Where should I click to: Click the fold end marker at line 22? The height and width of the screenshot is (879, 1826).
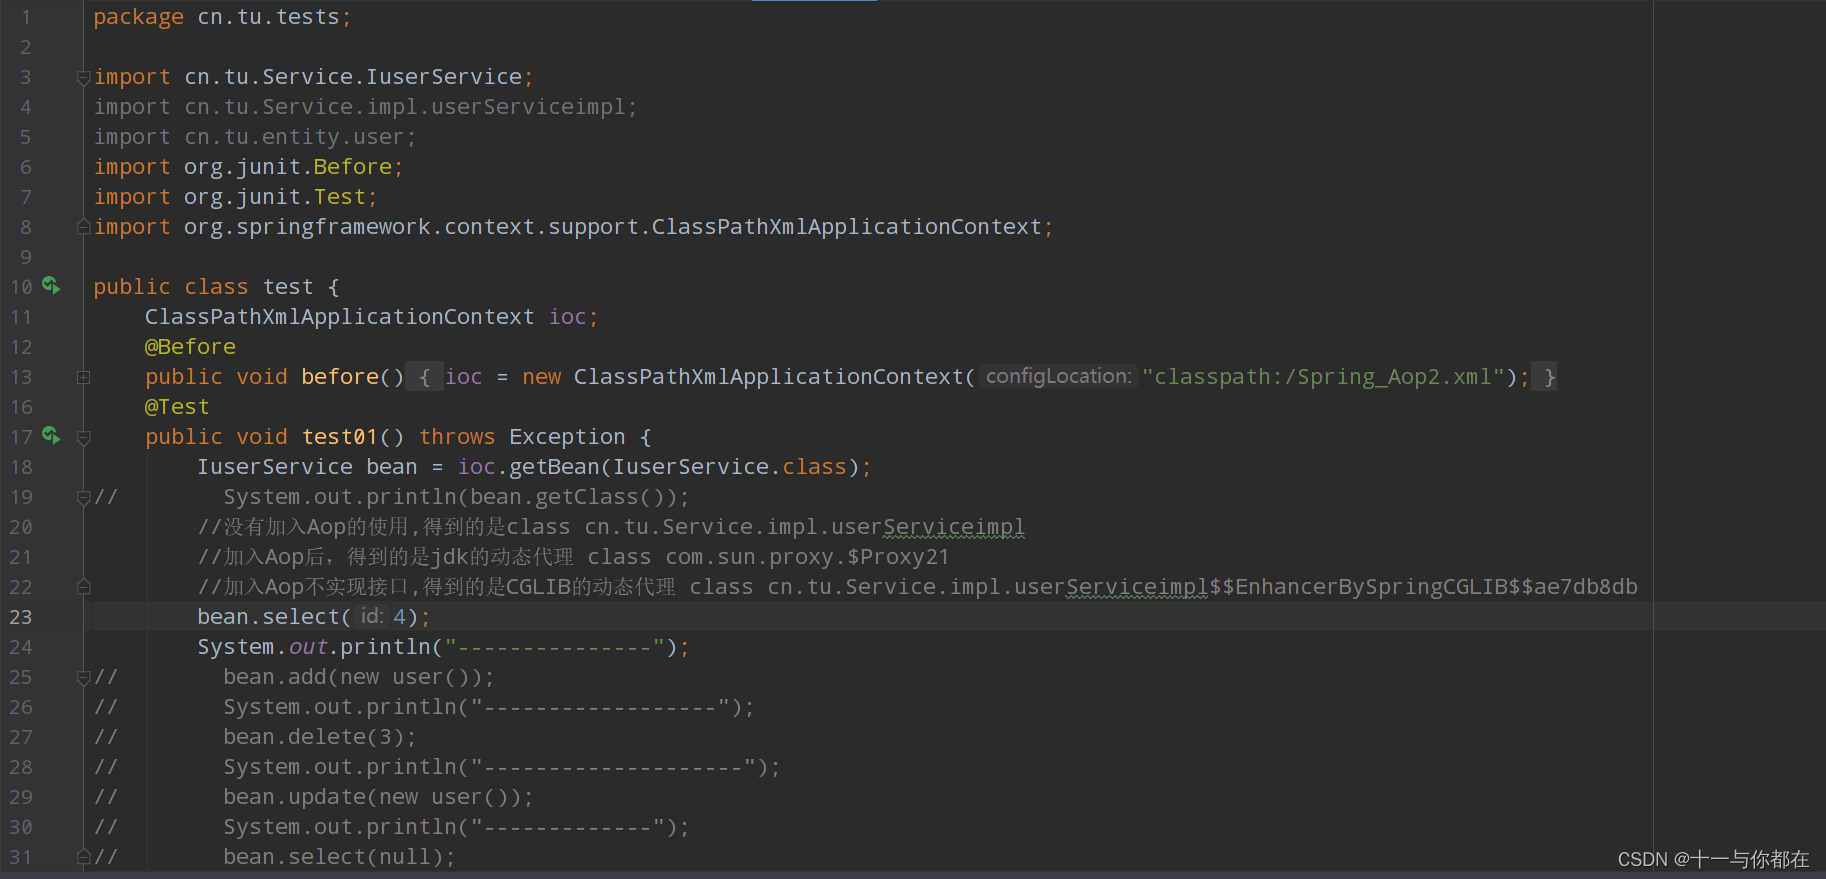pos(84,587)
